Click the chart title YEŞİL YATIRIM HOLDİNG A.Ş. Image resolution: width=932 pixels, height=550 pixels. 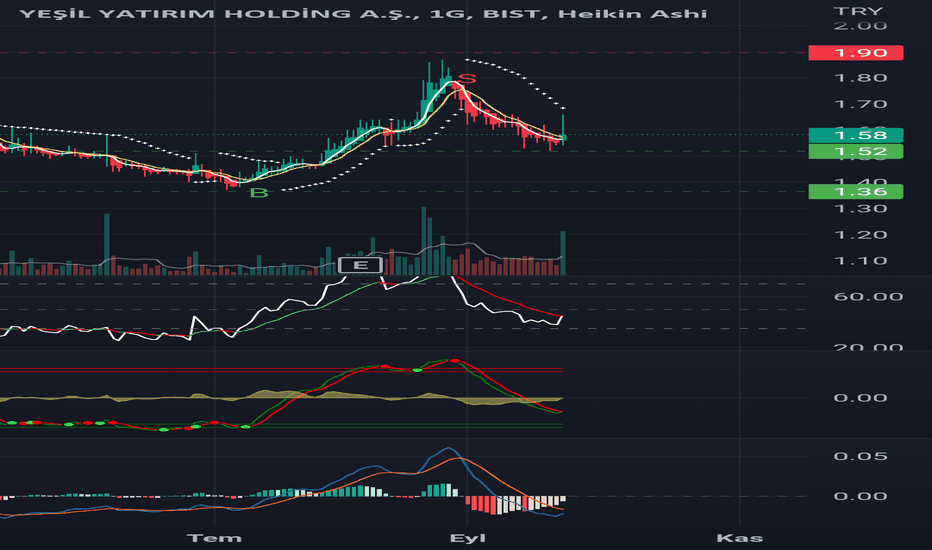[219, 14]
